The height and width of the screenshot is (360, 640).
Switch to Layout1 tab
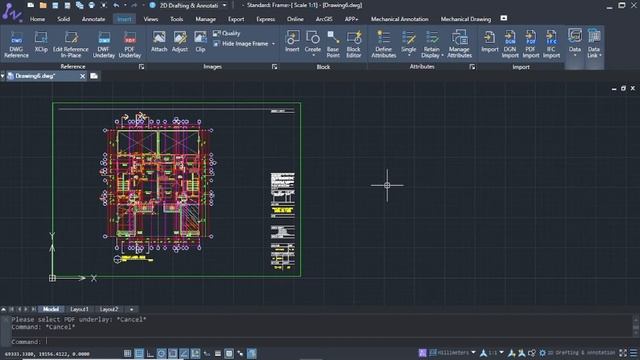(x=79, y=309)
